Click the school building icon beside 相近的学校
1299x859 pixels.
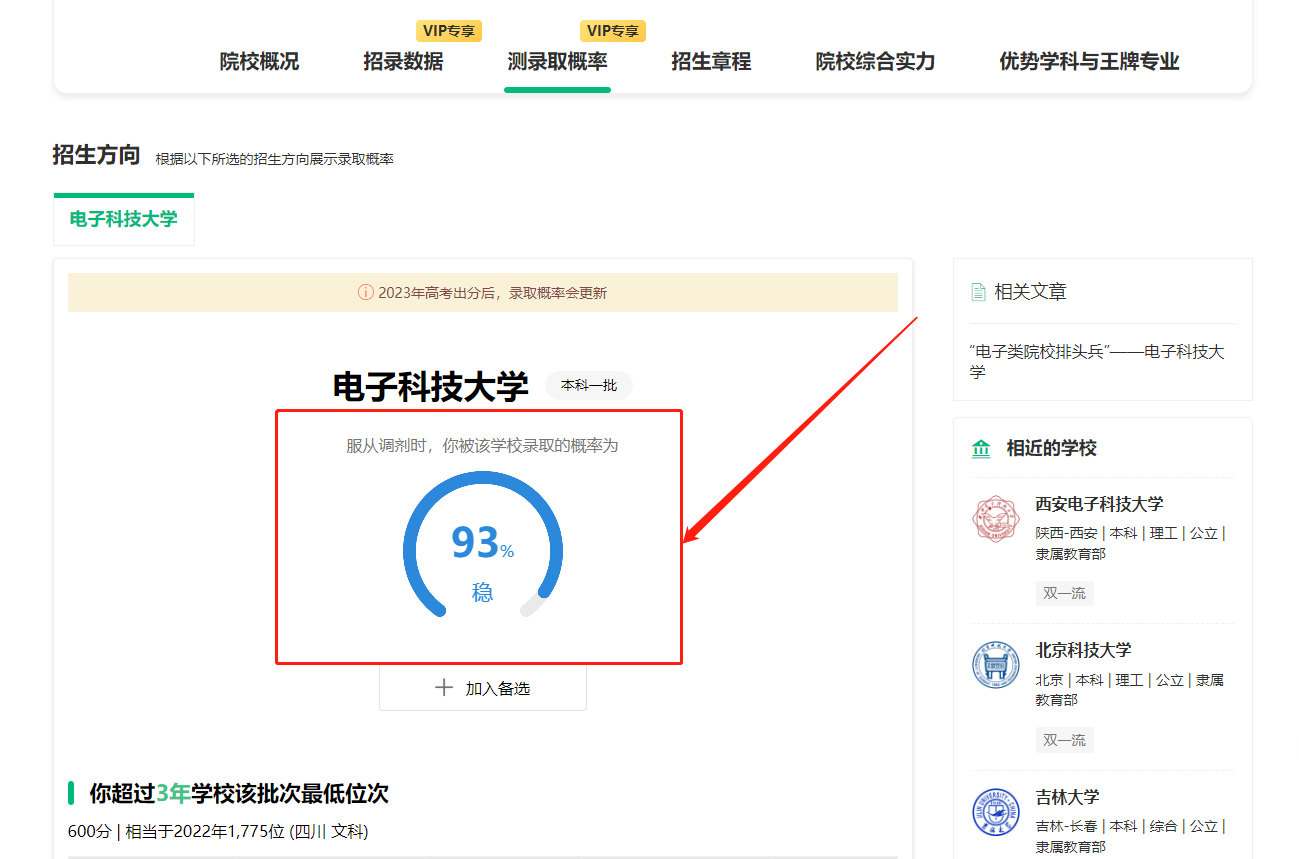tap(981, 448)
